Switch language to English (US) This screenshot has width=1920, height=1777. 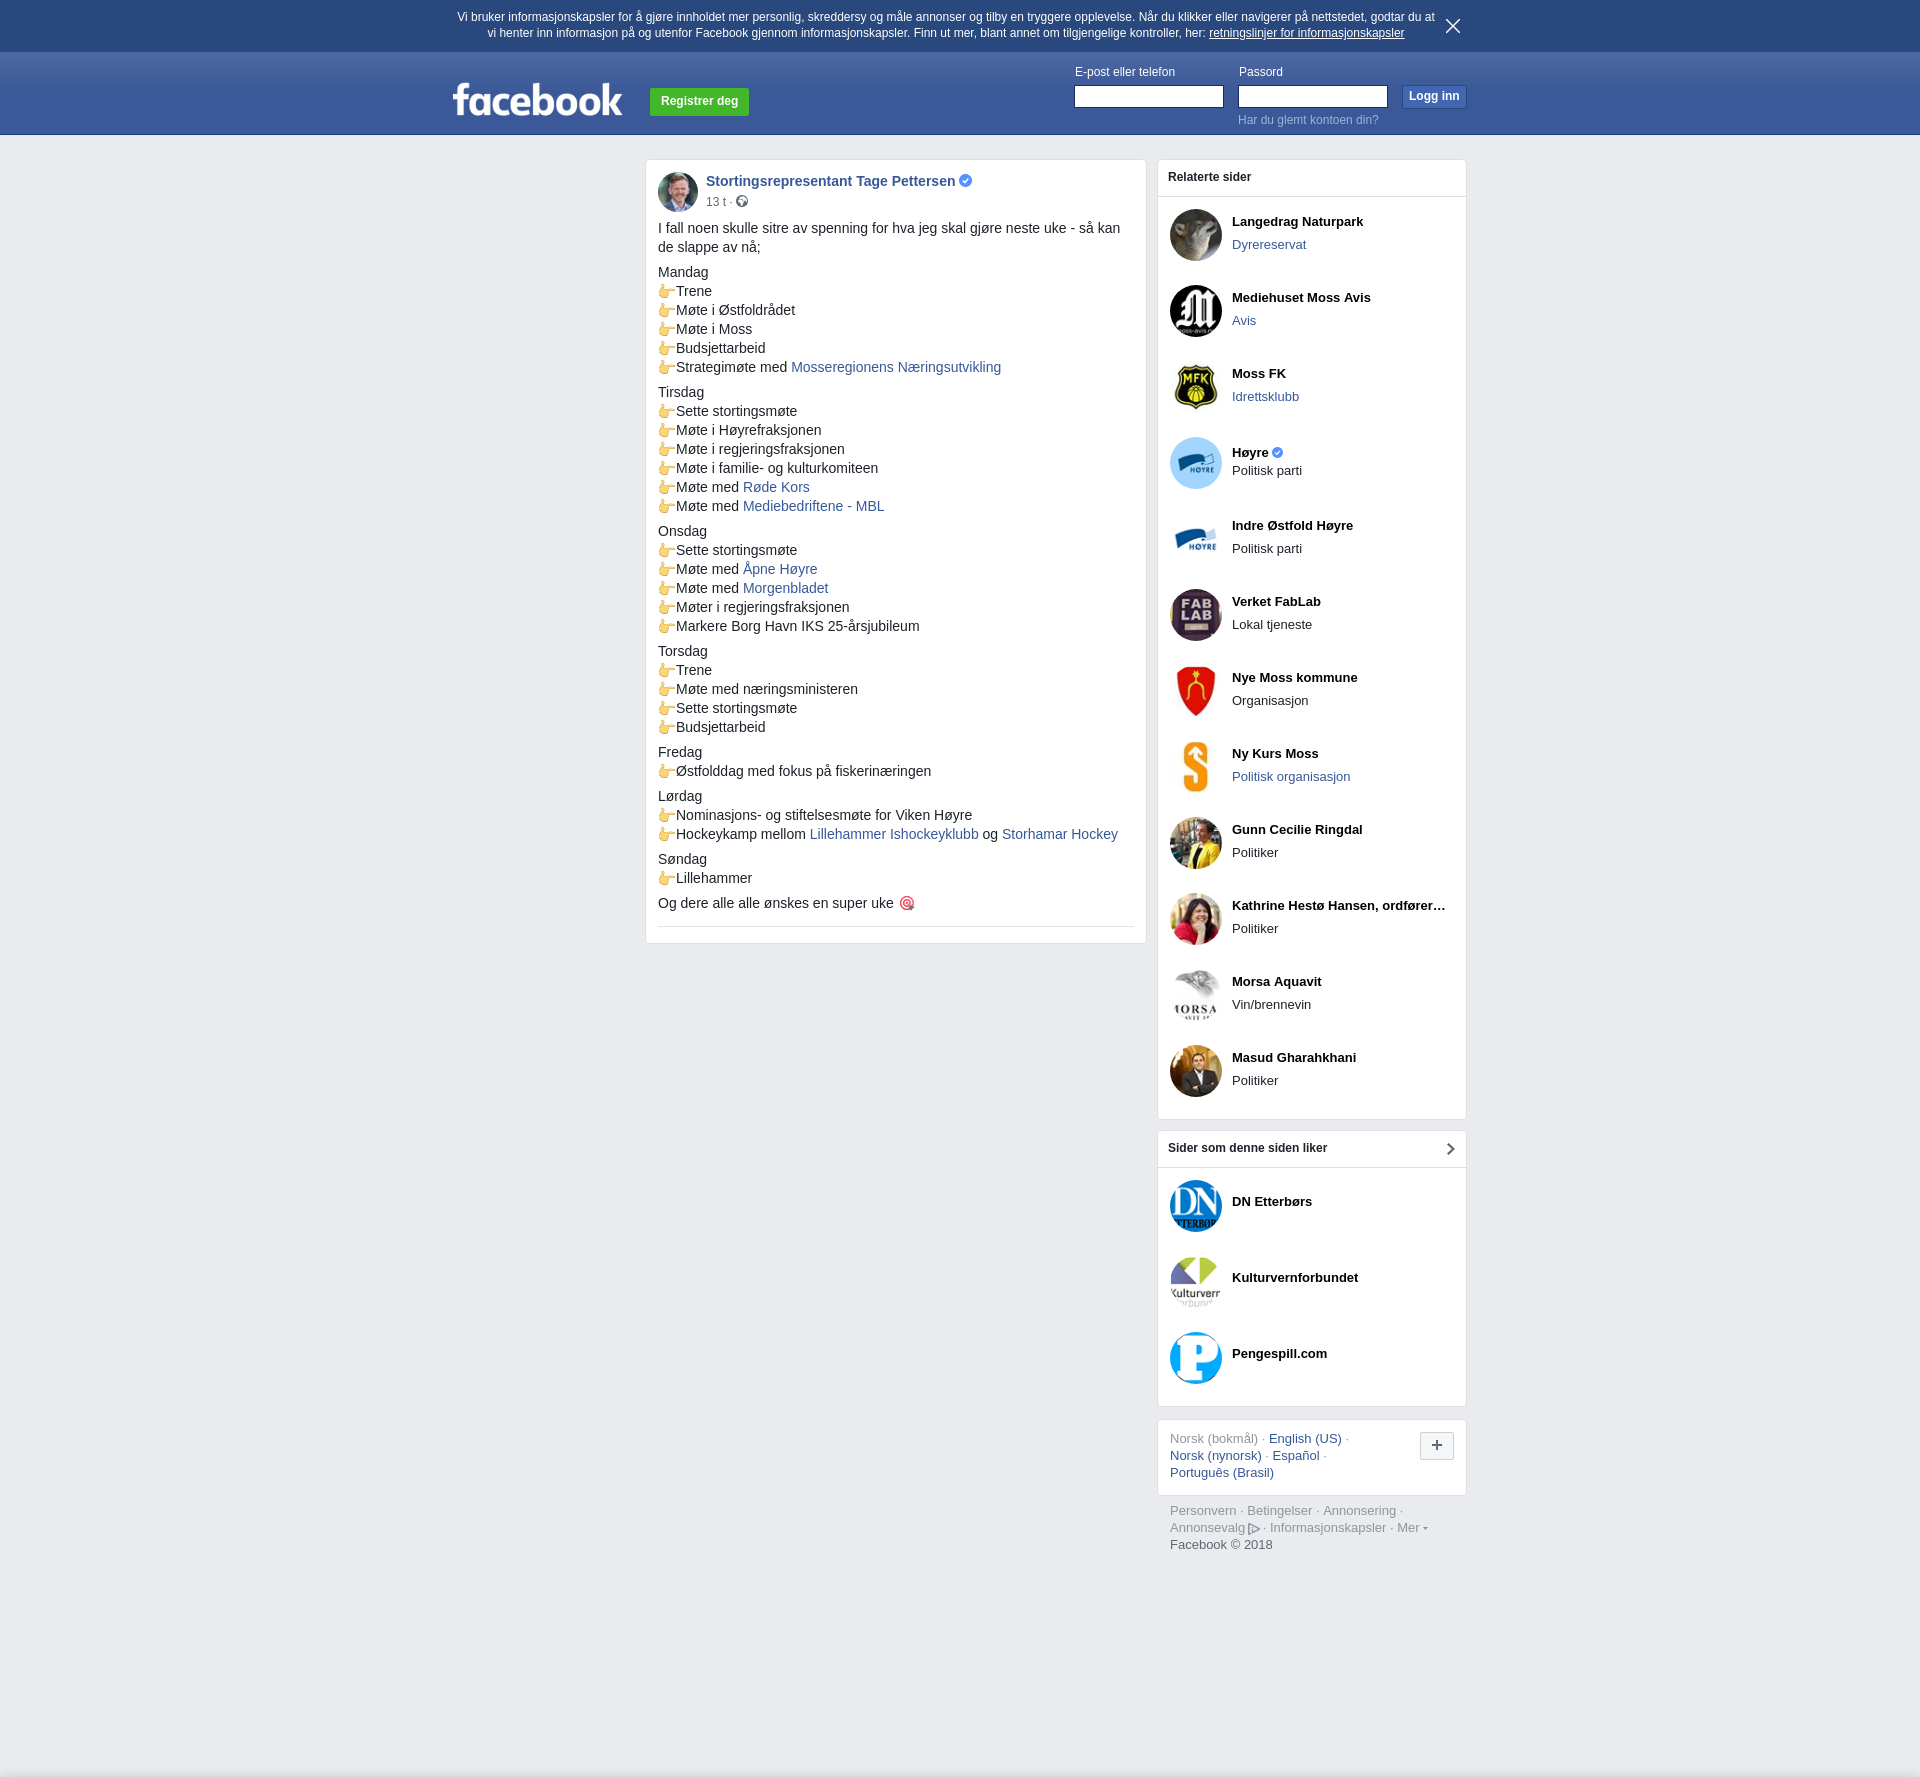(x=1305, y=1439)
